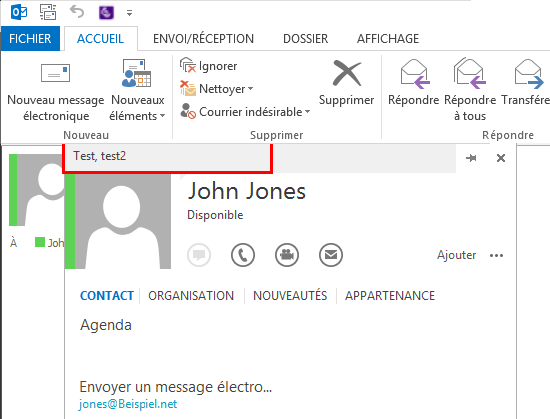550x419 pixels.
Task: Click the Répondre envelope icon
Action: click(x=415, y=74)
